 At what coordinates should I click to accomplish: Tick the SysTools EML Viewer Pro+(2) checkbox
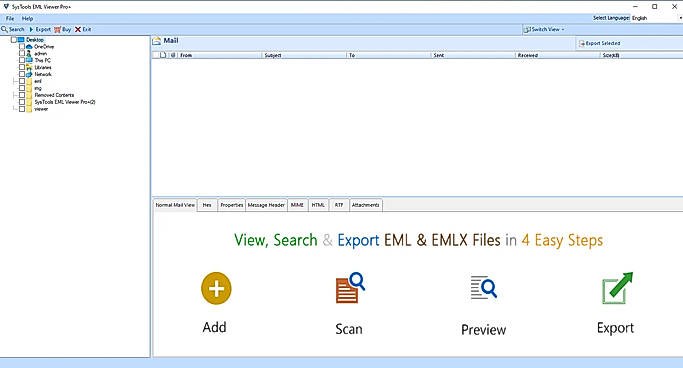pyautogui.click(x=22, y=102)
